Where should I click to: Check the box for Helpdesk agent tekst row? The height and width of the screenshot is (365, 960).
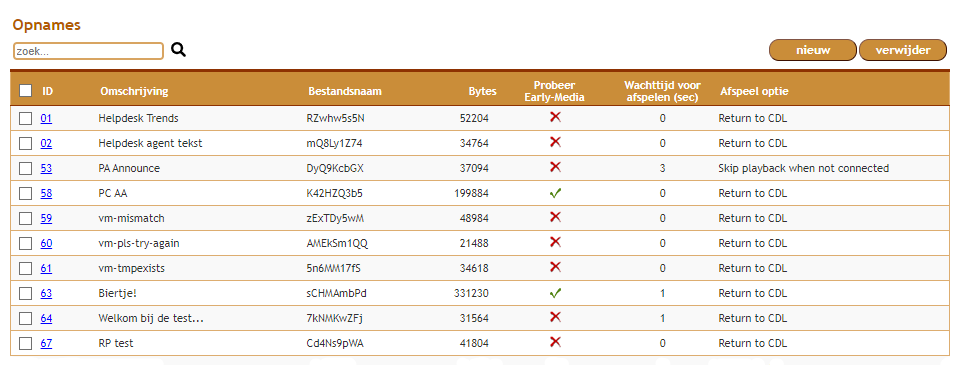(25, 143)
